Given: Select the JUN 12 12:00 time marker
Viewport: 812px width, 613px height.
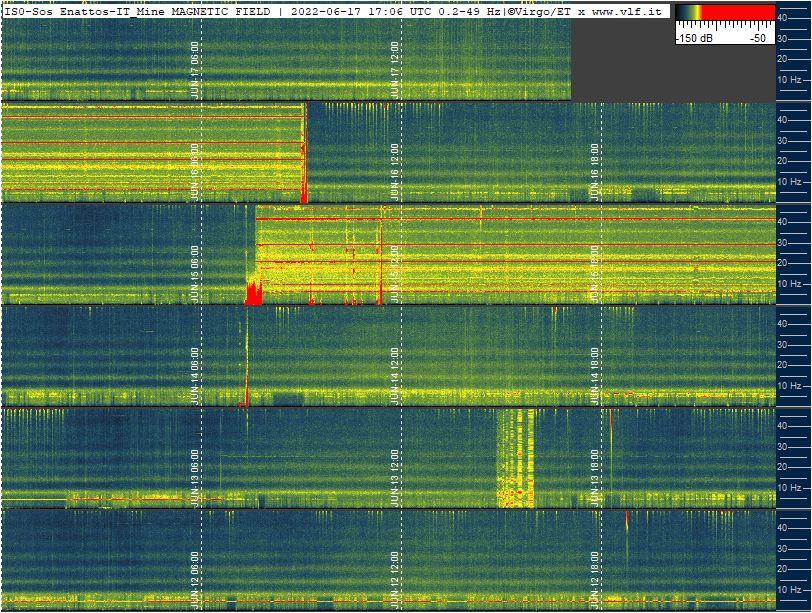Looking at the screenshot, I should coord(395,580).
